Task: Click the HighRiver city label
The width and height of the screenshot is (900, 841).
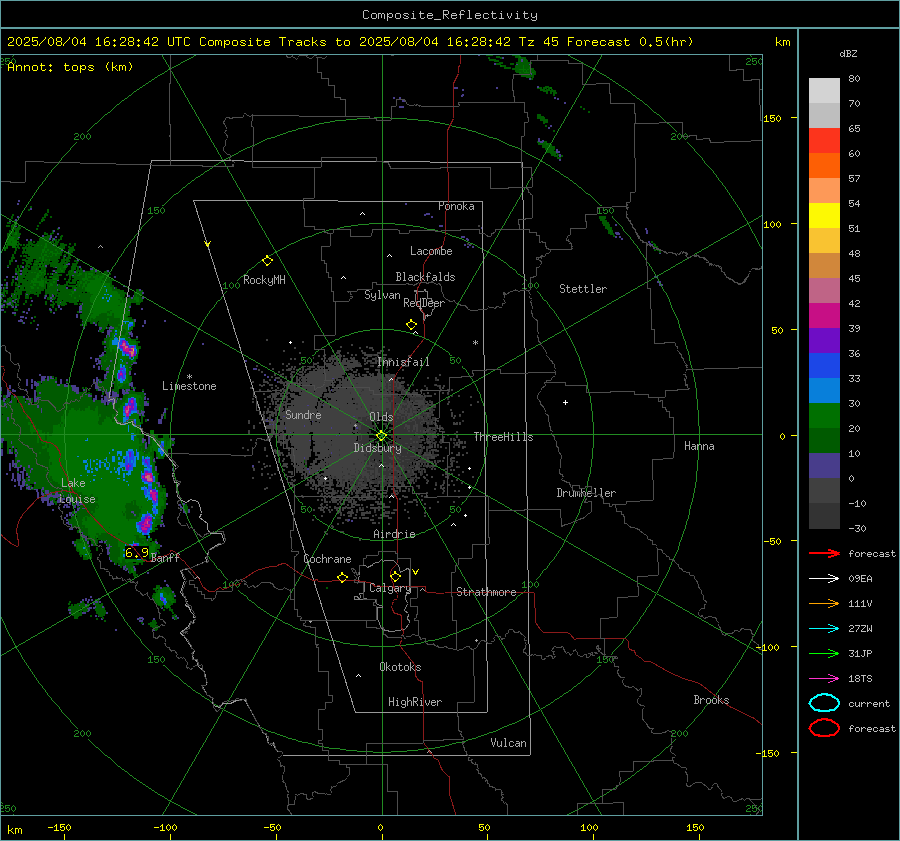Action: [x=415, y=702]
